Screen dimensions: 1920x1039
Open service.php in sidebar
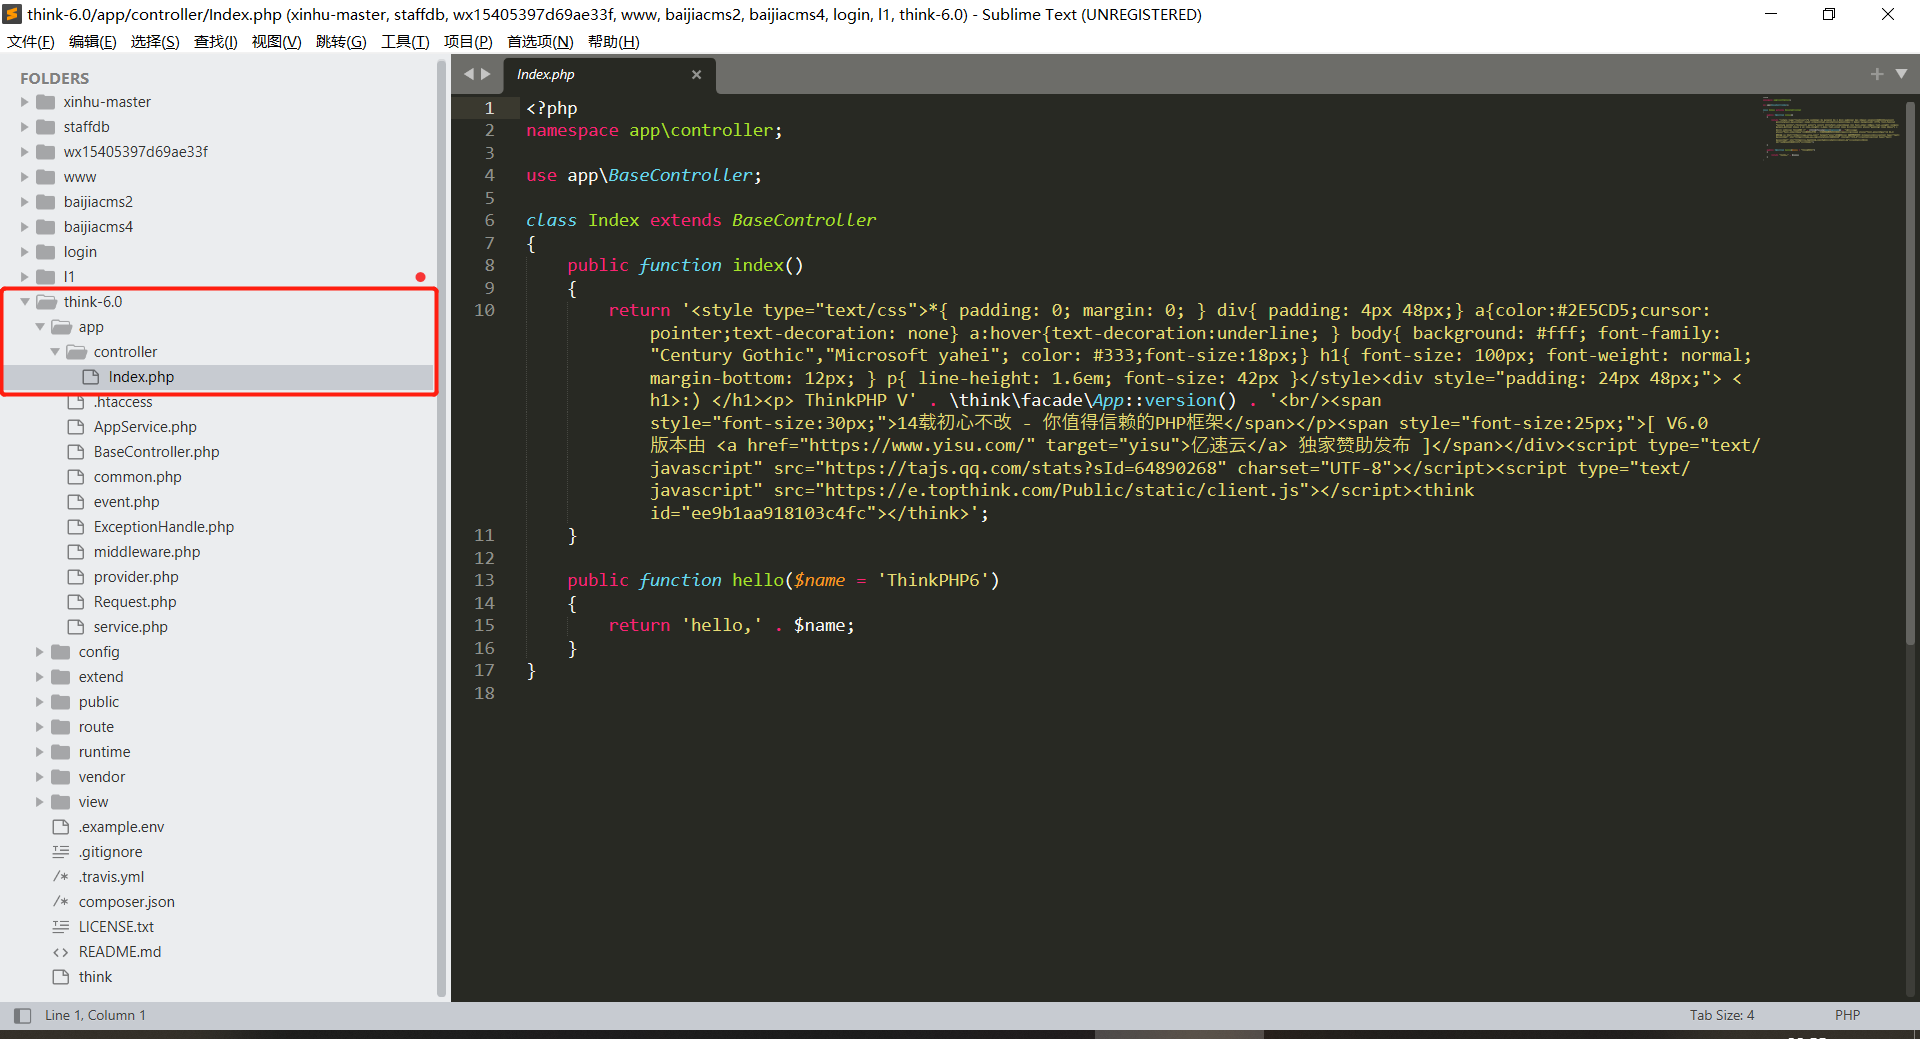(130, 627)
